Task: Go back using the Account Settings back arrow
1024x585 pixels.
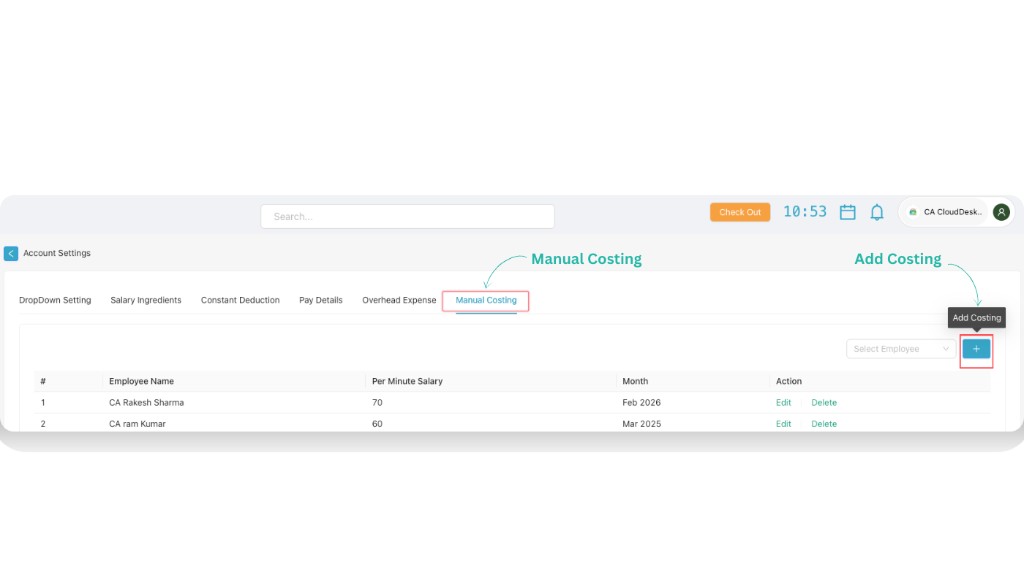Action: click(12, 253)
